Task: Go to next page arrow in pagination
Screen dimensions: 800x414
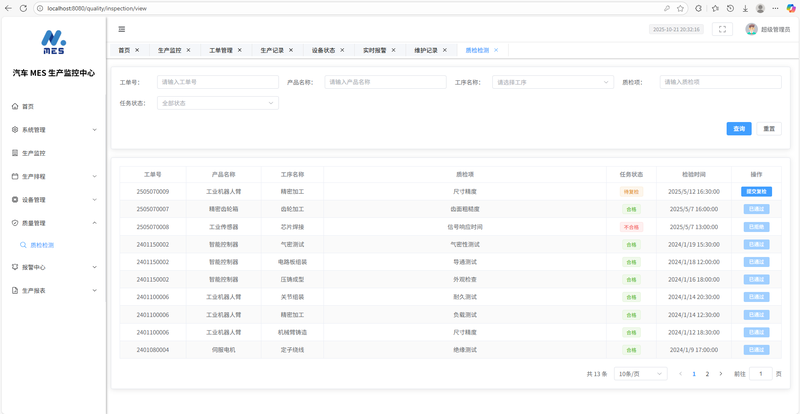Action: [721, 374]
